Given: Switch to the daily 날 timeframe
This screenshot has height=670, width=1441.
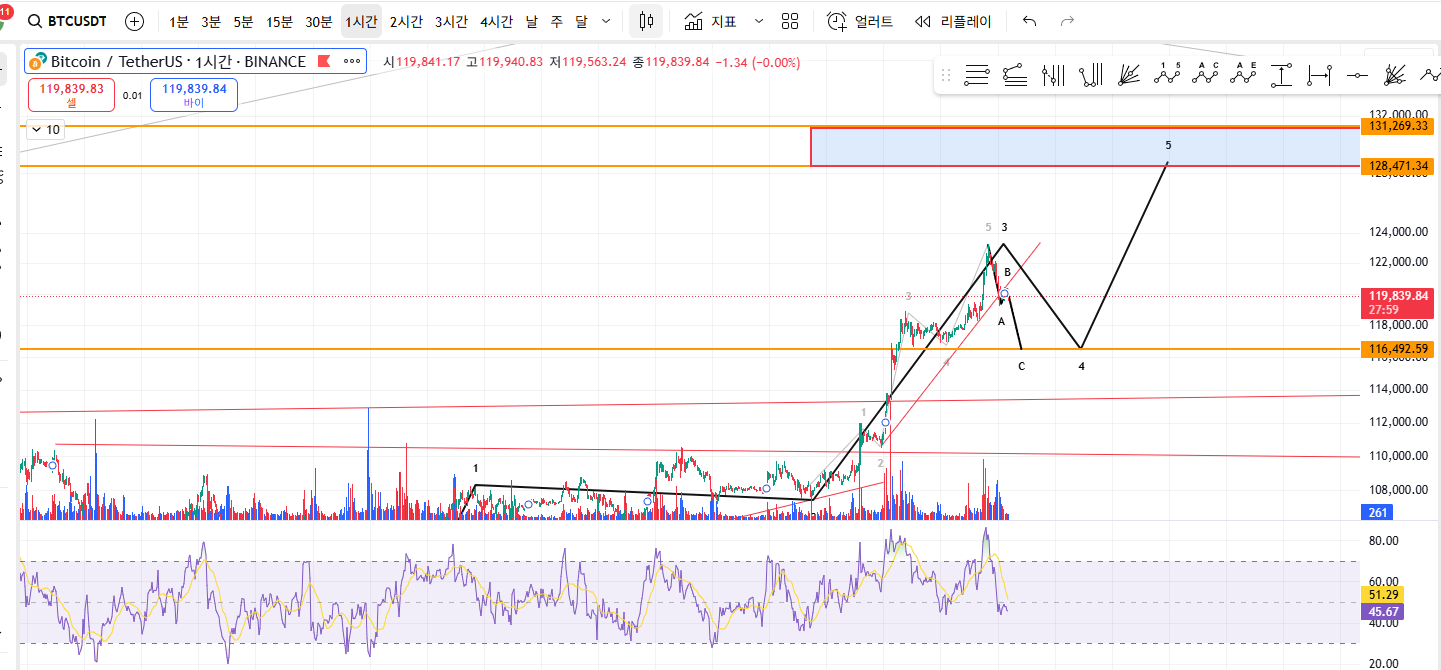Looking at the screenshot, I should pyautogui.click(x=531, y=21).
